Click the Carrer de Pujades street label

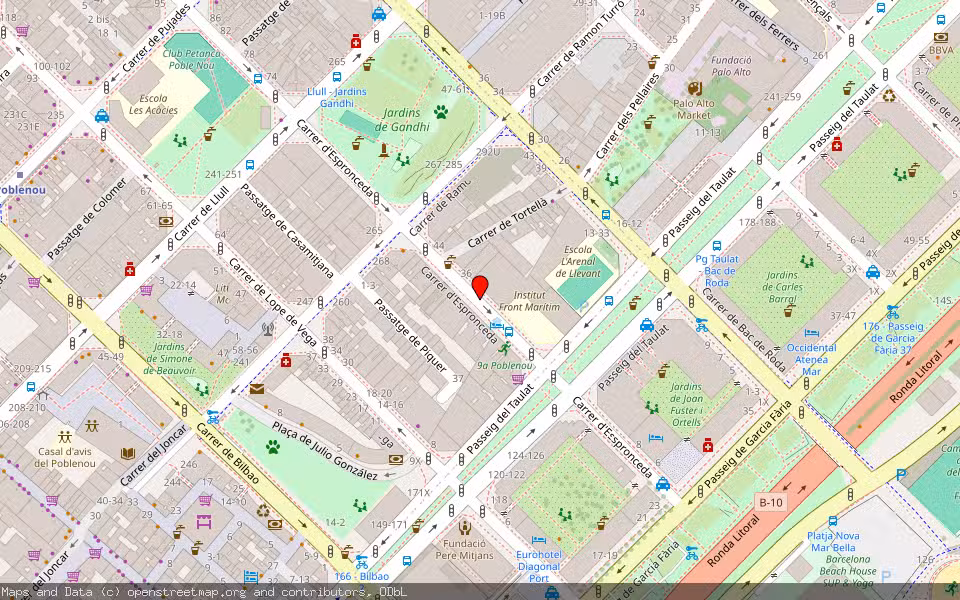(x=157, y=39)
